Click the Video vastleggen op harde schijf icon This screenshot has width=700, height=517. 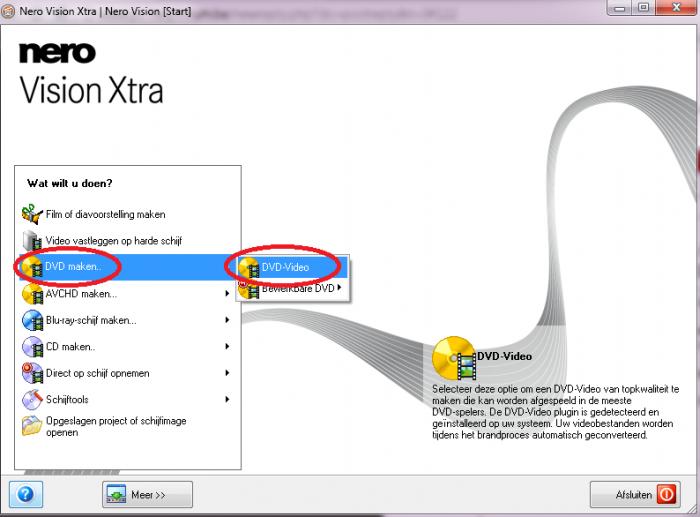click(32, 241)
